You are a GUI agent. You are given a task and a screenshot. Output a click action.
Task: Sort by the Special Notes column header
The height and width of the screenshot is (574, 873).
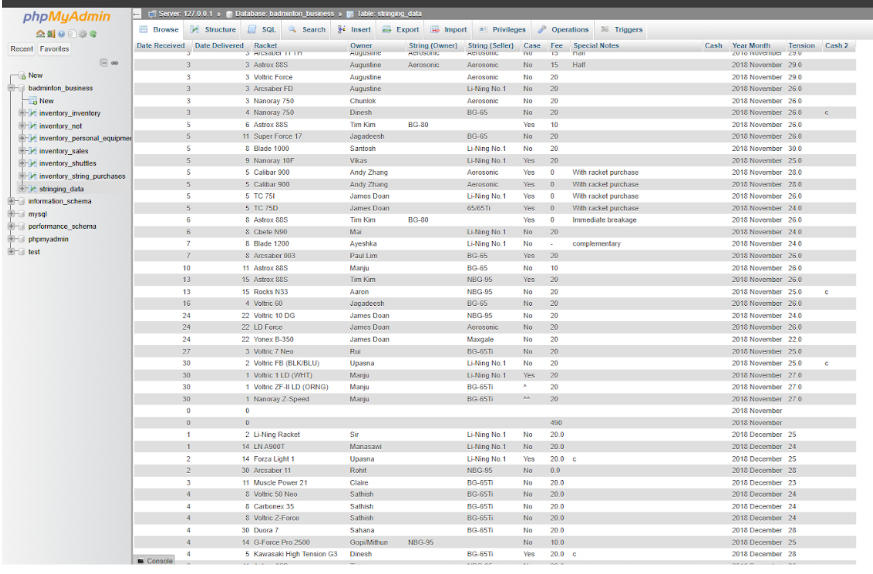coord(596,46)
